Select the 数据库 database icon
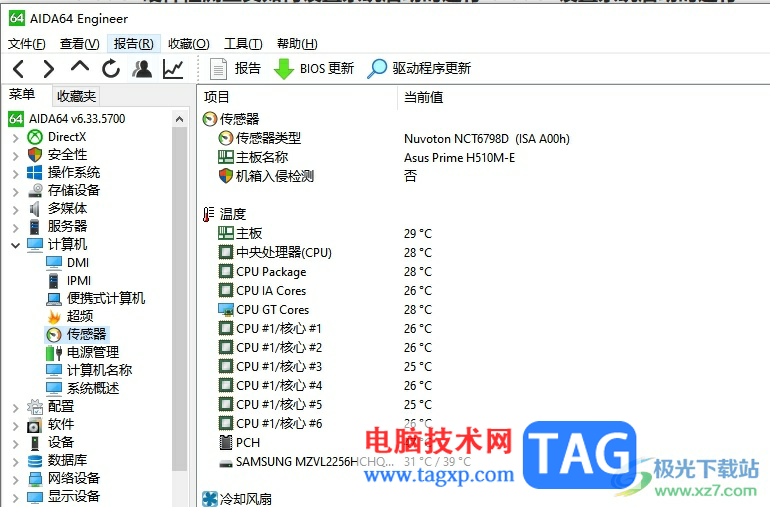This screenshot has height=507, width=770. pyautogui.click(x=35, y=460)
